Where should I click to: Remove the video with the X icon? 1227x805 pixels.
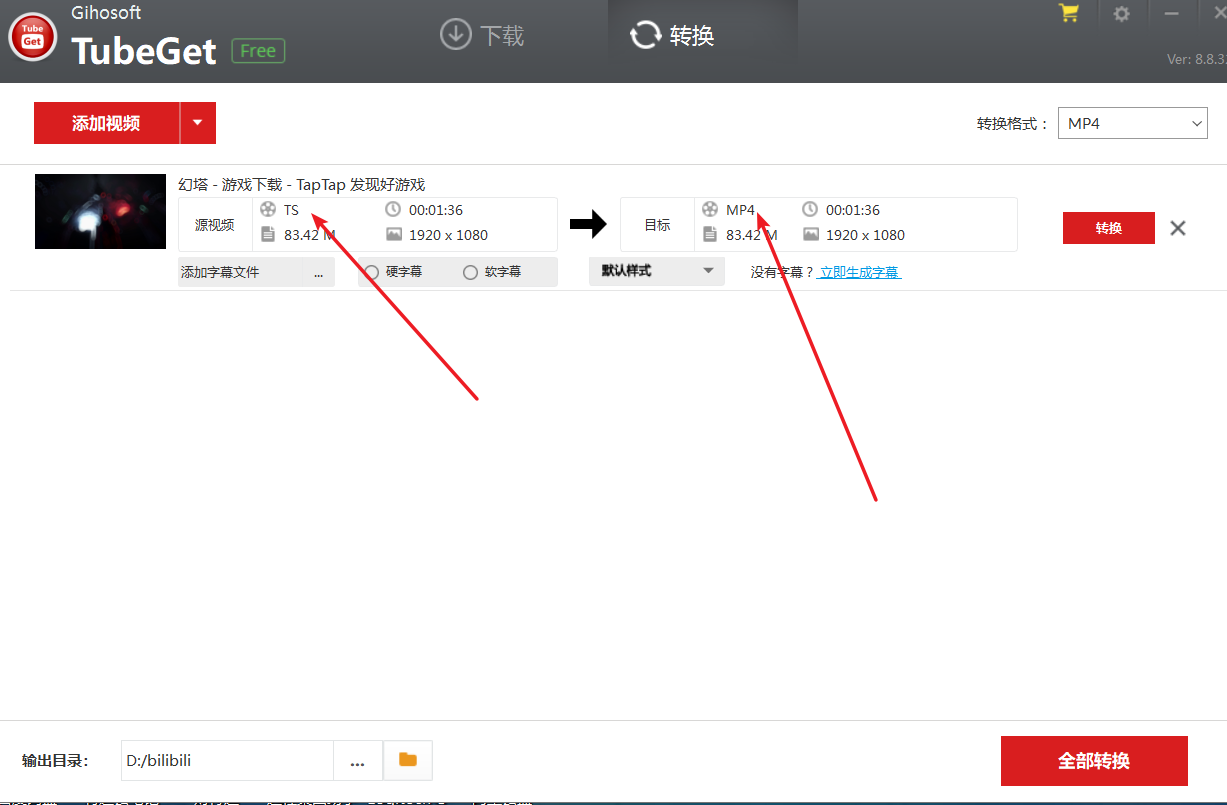[x=1178, y=228]
